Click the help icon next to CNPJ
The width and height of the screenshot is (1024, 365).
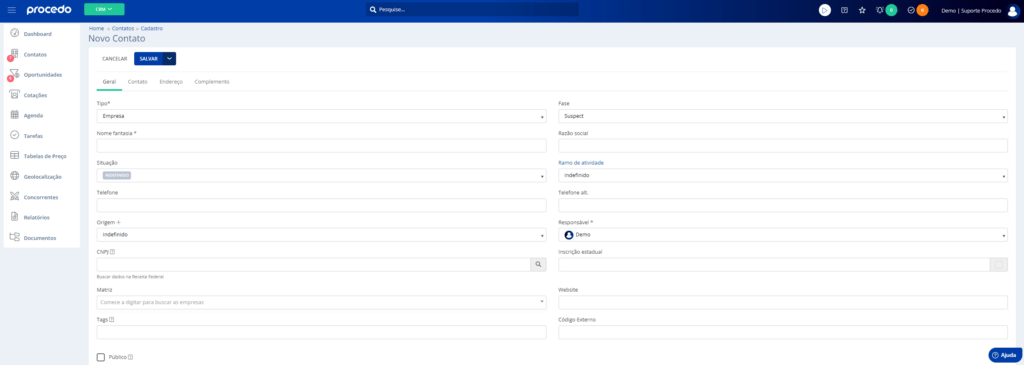(x=113, y=252)
